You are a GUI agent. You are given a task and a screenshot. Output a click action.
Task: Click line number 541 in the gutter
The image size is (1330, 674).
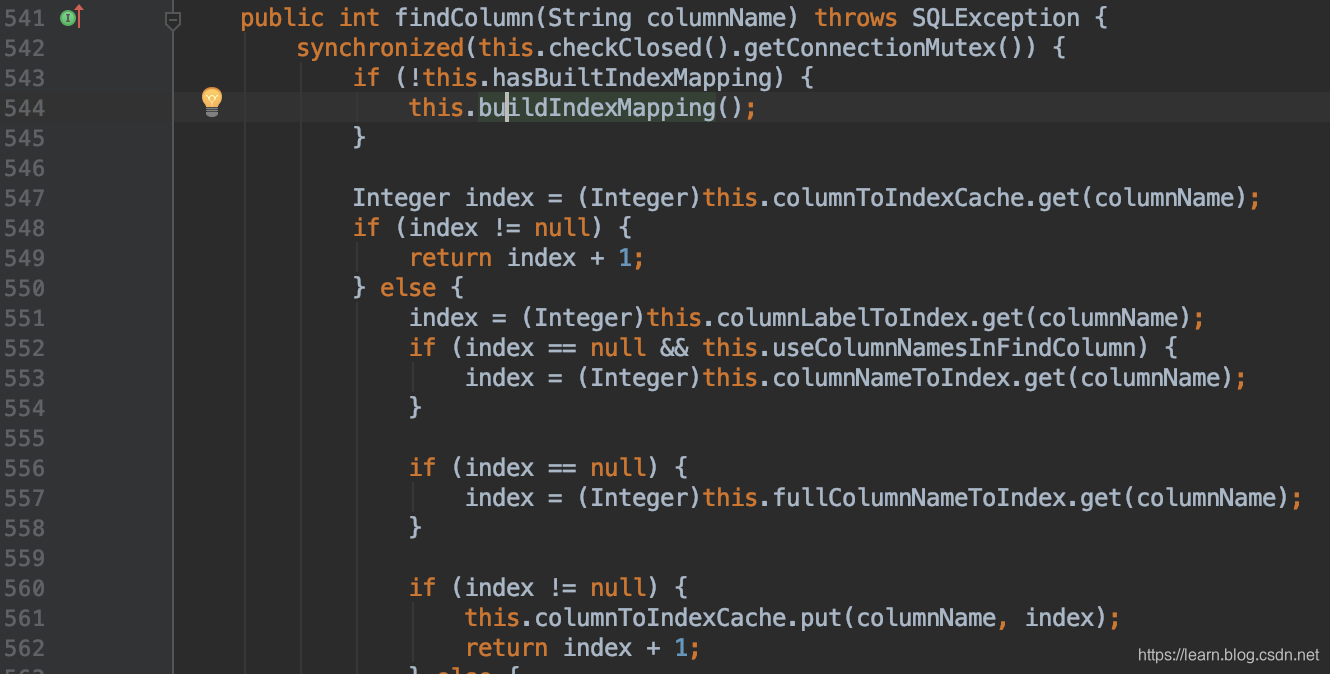(x=24, y=18)
